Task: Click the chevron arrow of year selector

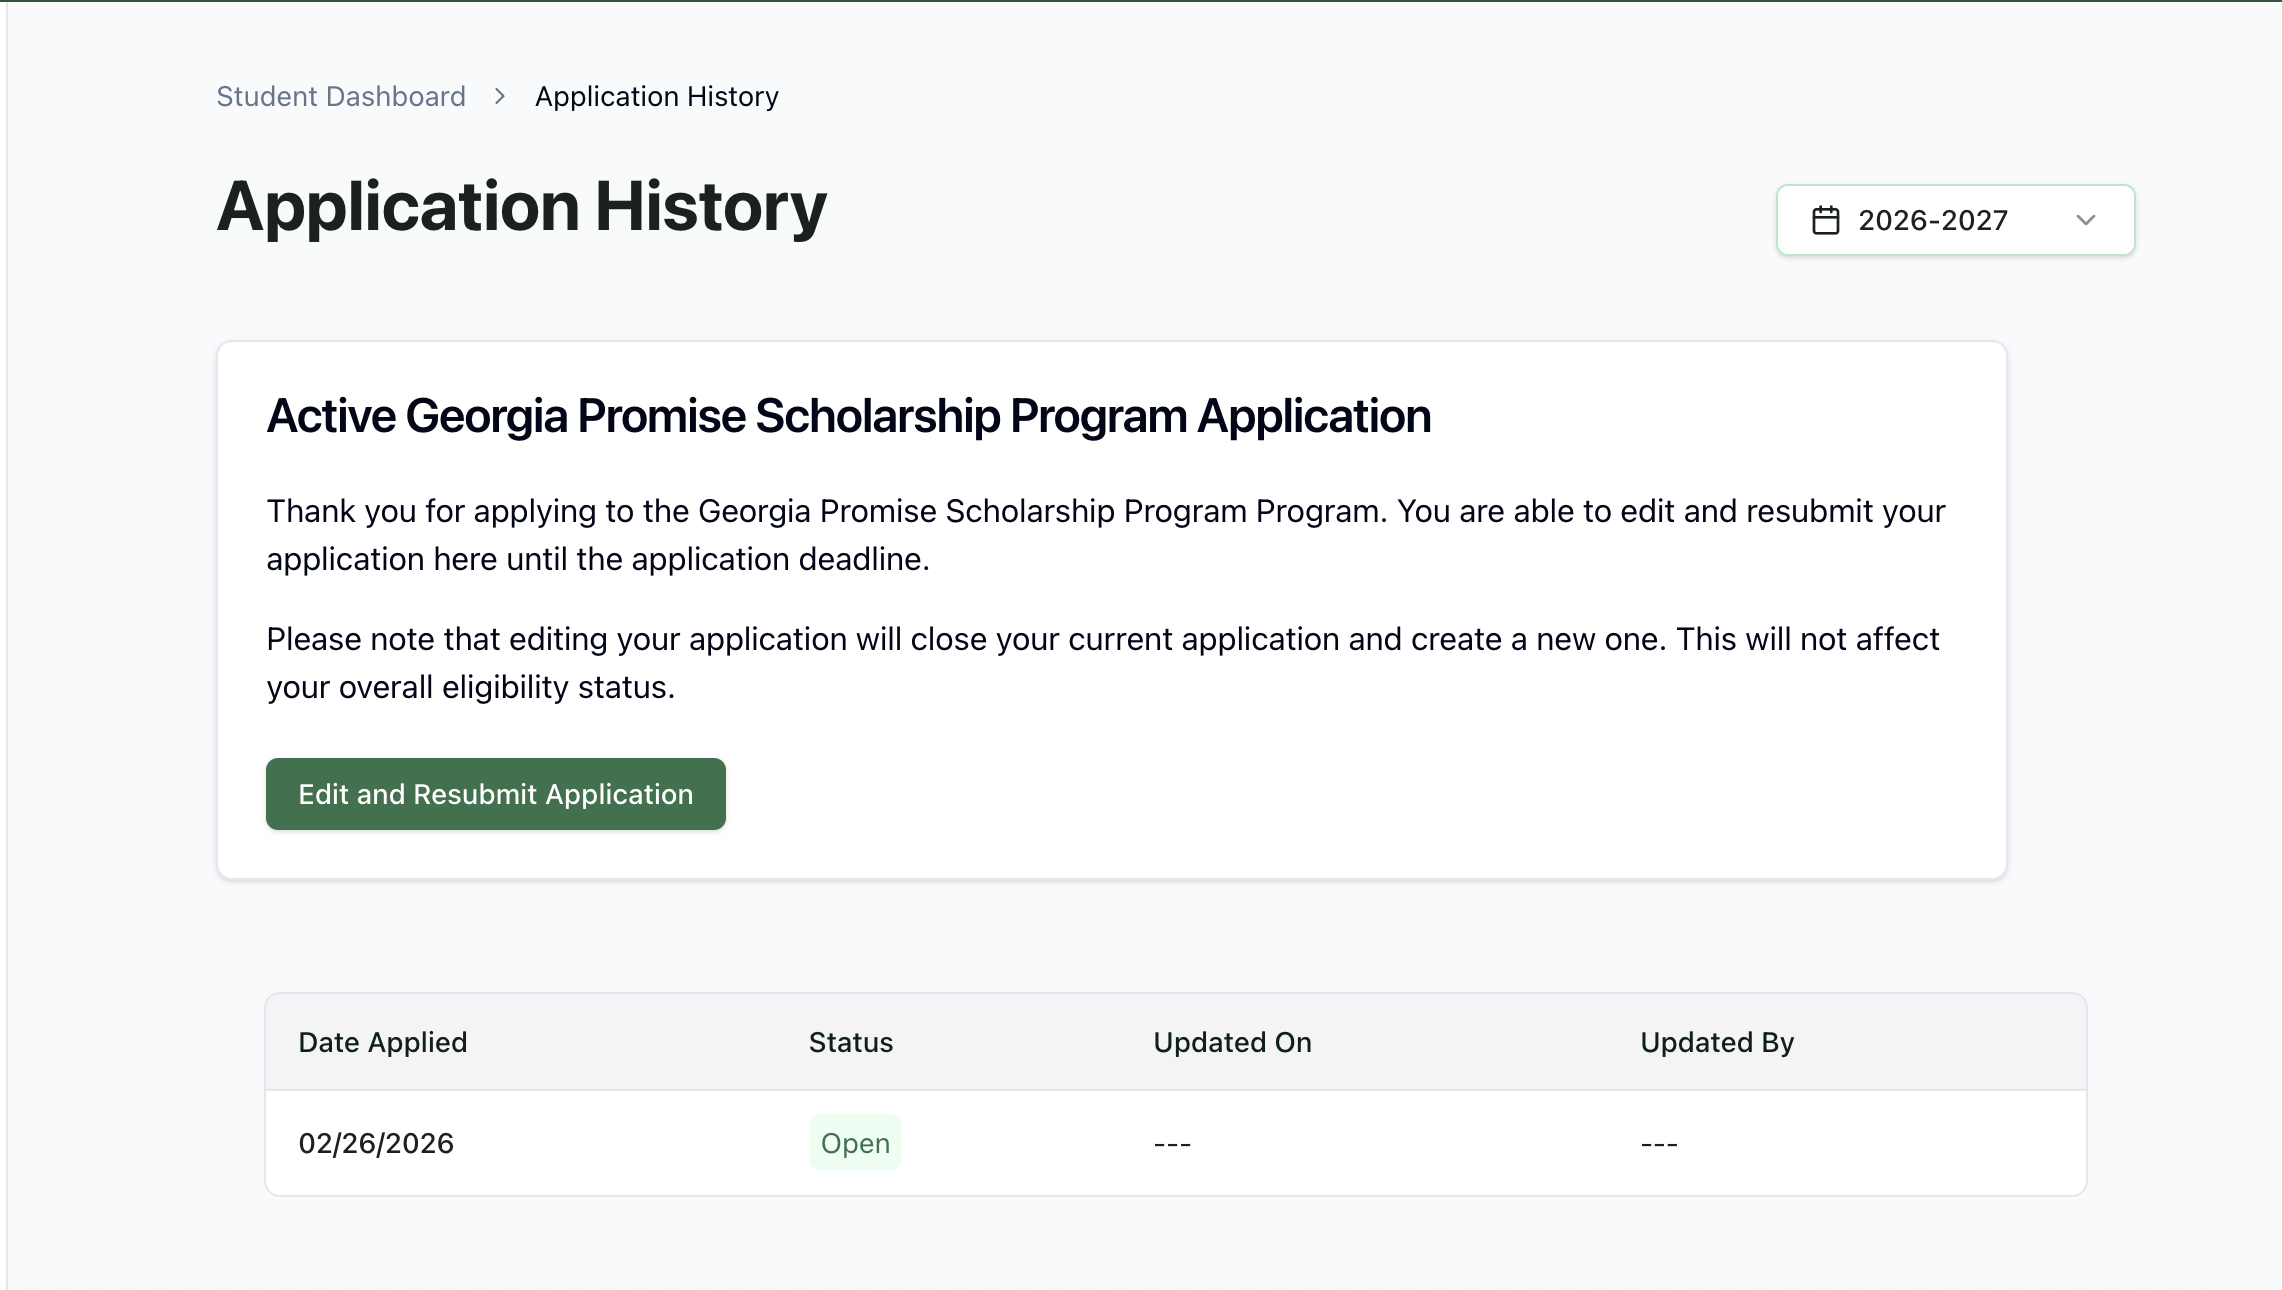Action: [2085, 220]
